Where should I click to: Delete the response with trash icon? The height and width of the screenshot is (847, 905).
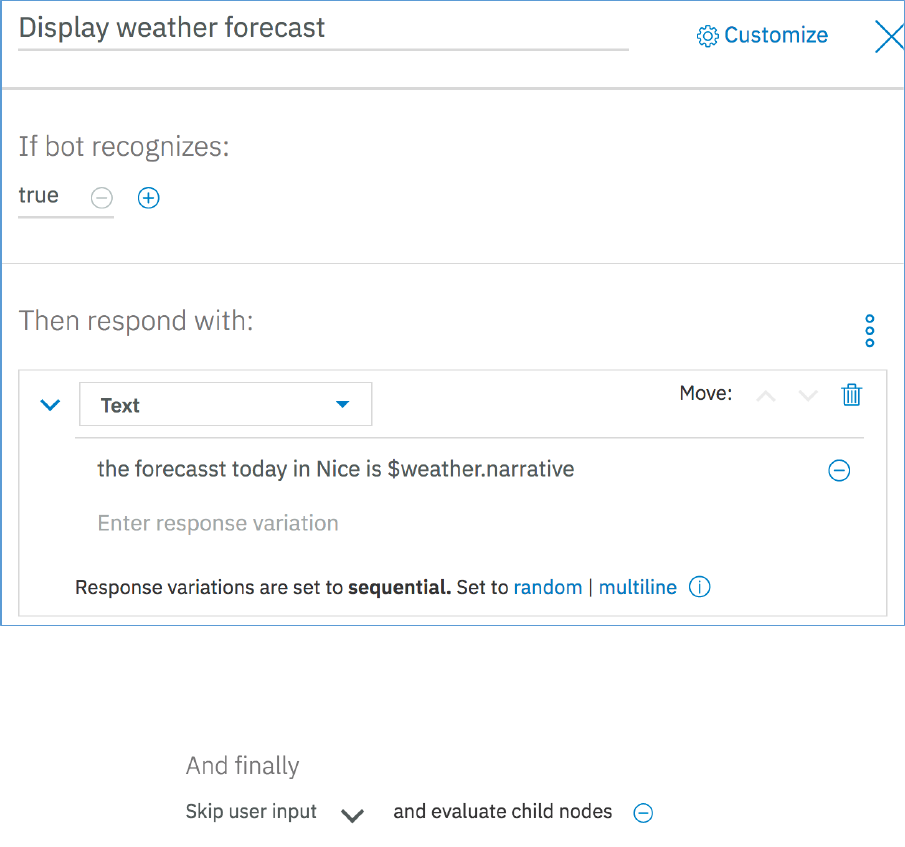click(851, 395)
